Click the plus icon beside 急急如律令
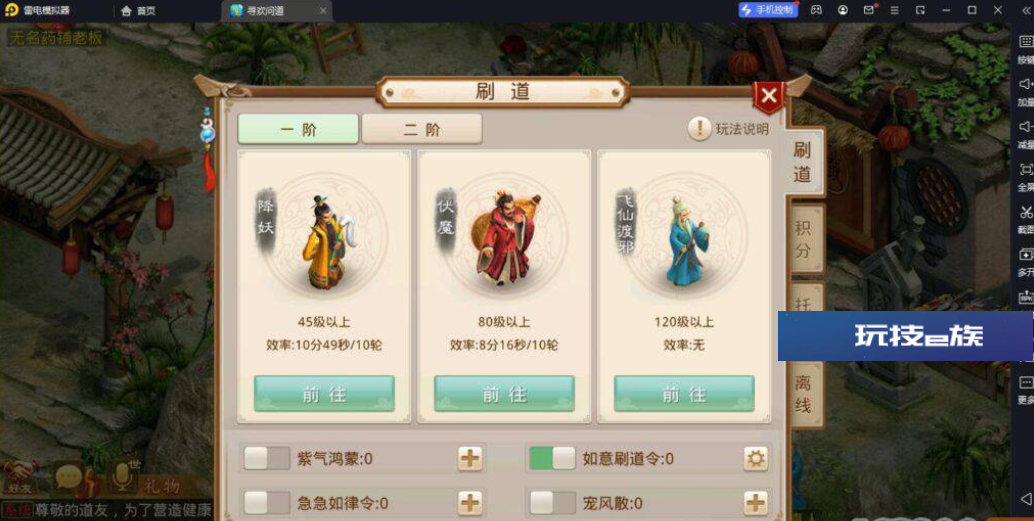 (x=470, y=503)
